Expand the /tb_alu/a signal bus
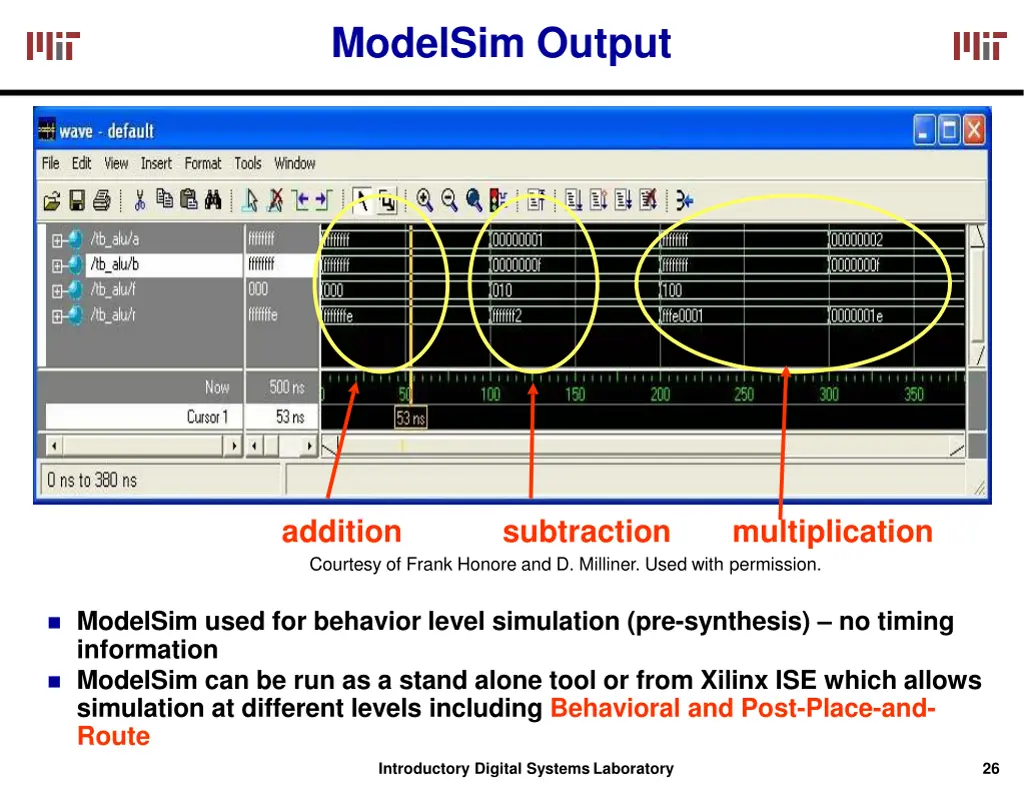 pyautogui.click(x=57, y=240)
